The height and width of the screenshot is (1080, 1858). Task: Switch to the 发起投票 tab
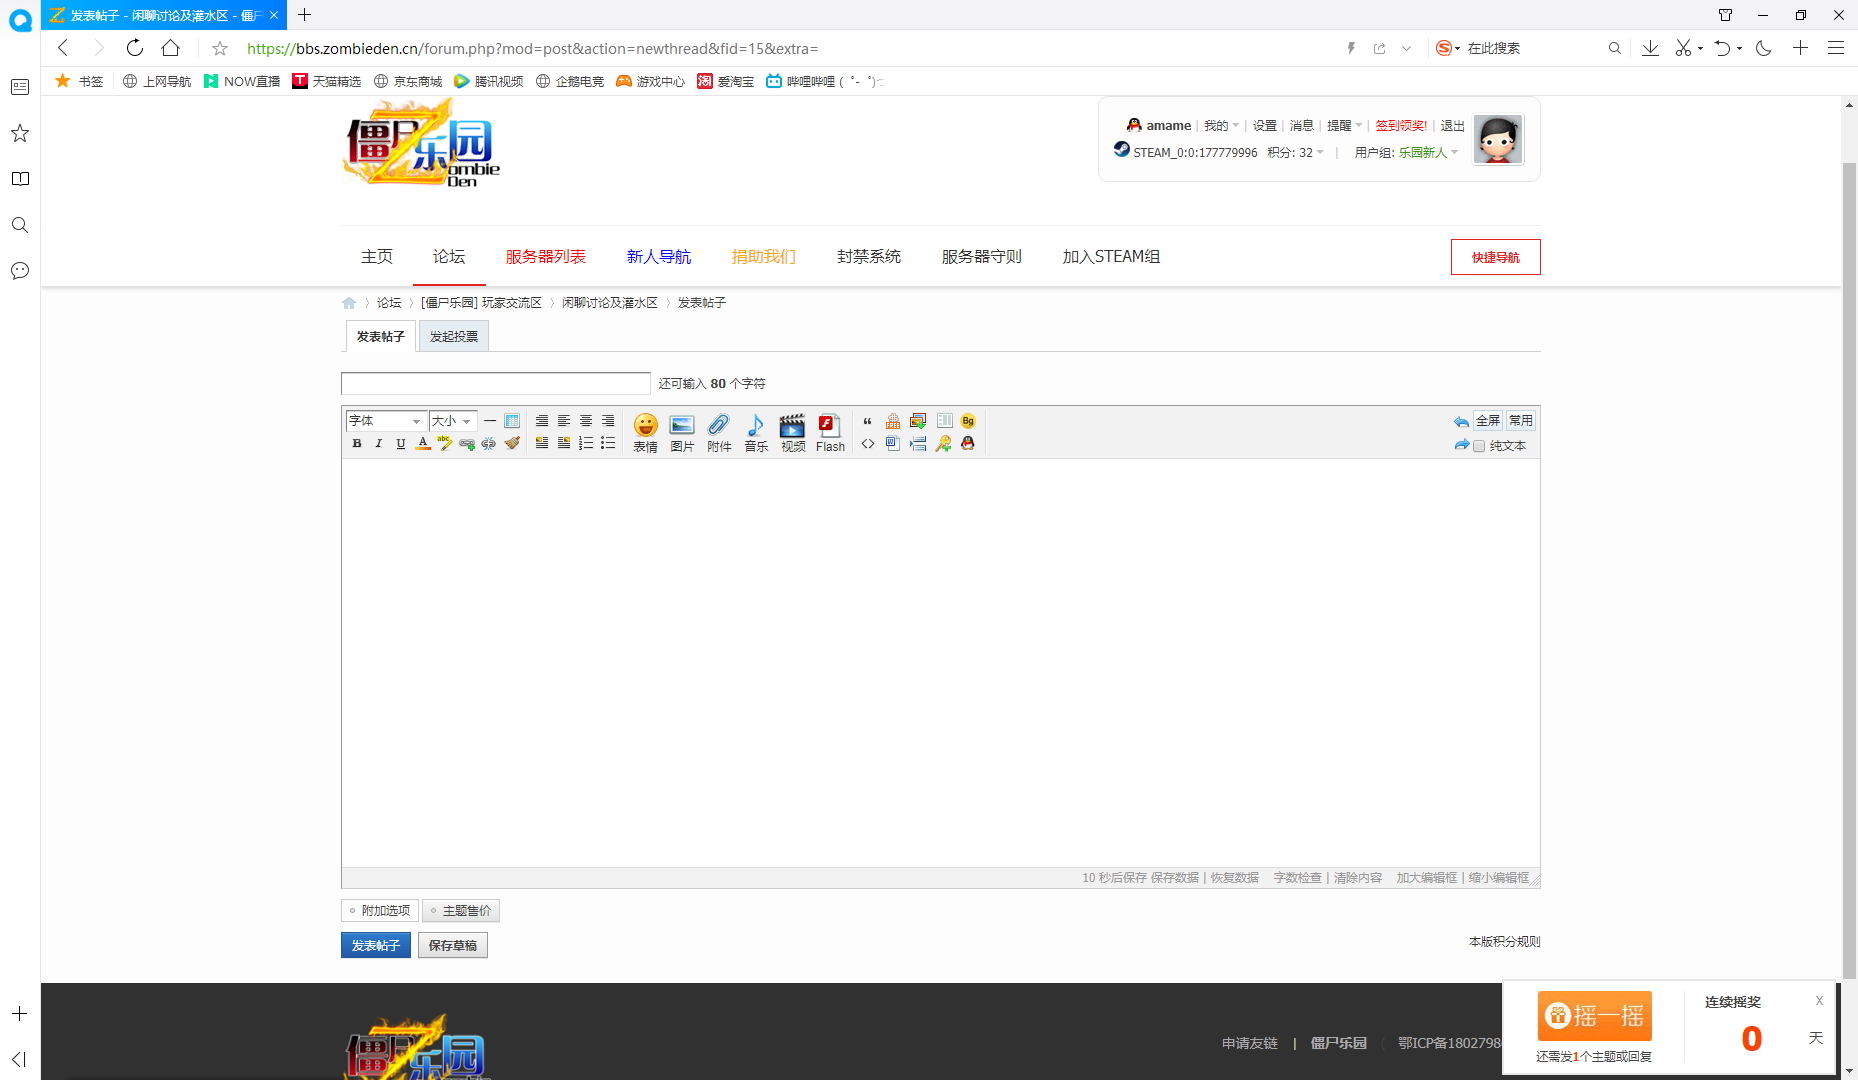point(453,336)
